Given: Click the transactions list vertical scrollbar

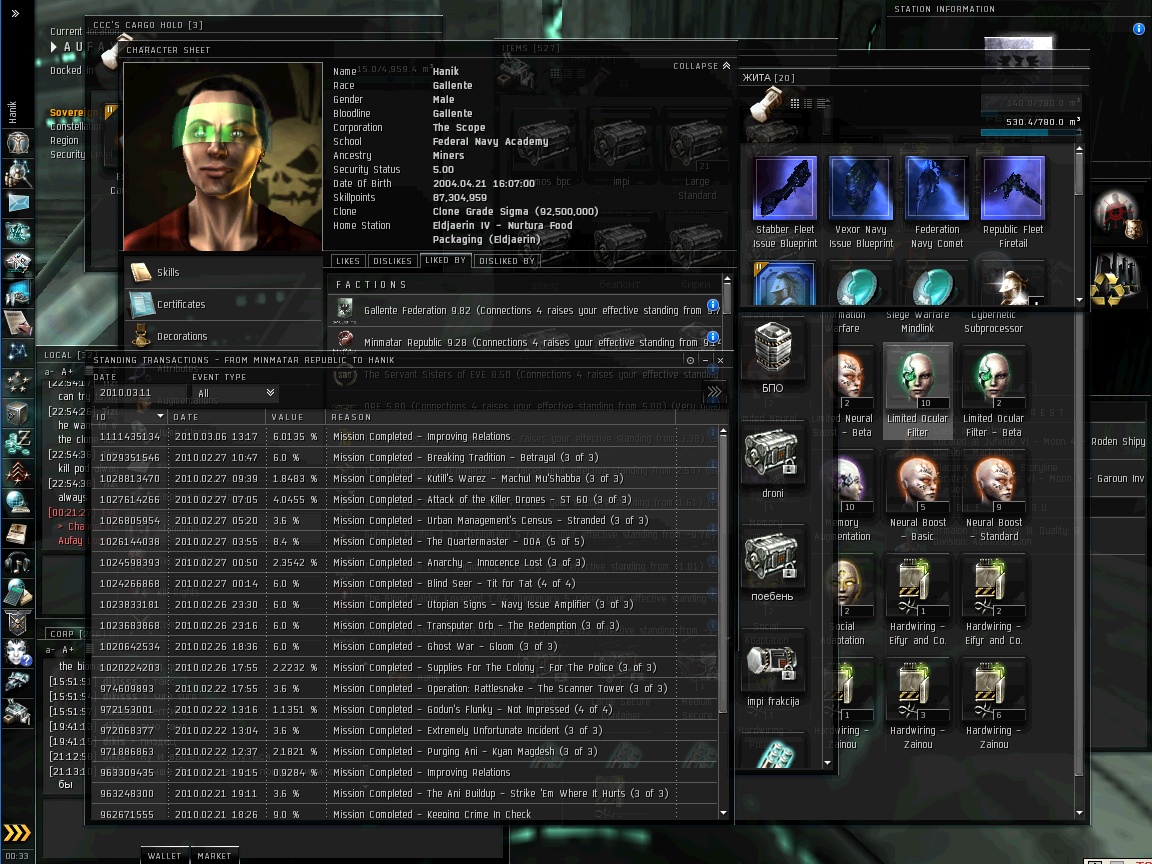Looking at the screenshot, I should pos(724,575).
